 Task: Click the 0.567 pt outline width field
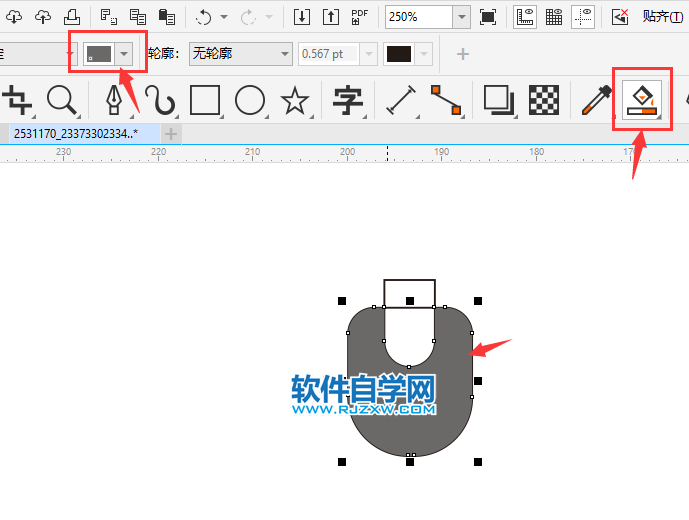point(329,54)
